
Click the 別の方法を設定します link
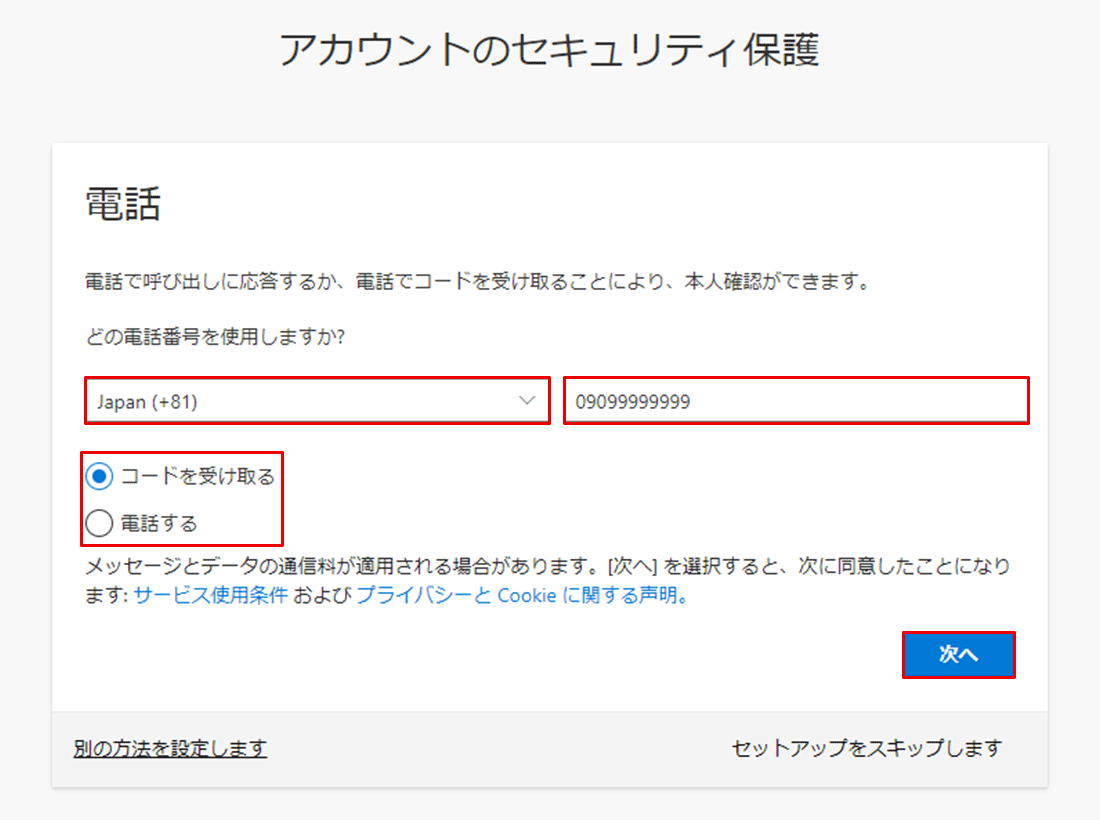pyautogui.click(x=170, y=748)
